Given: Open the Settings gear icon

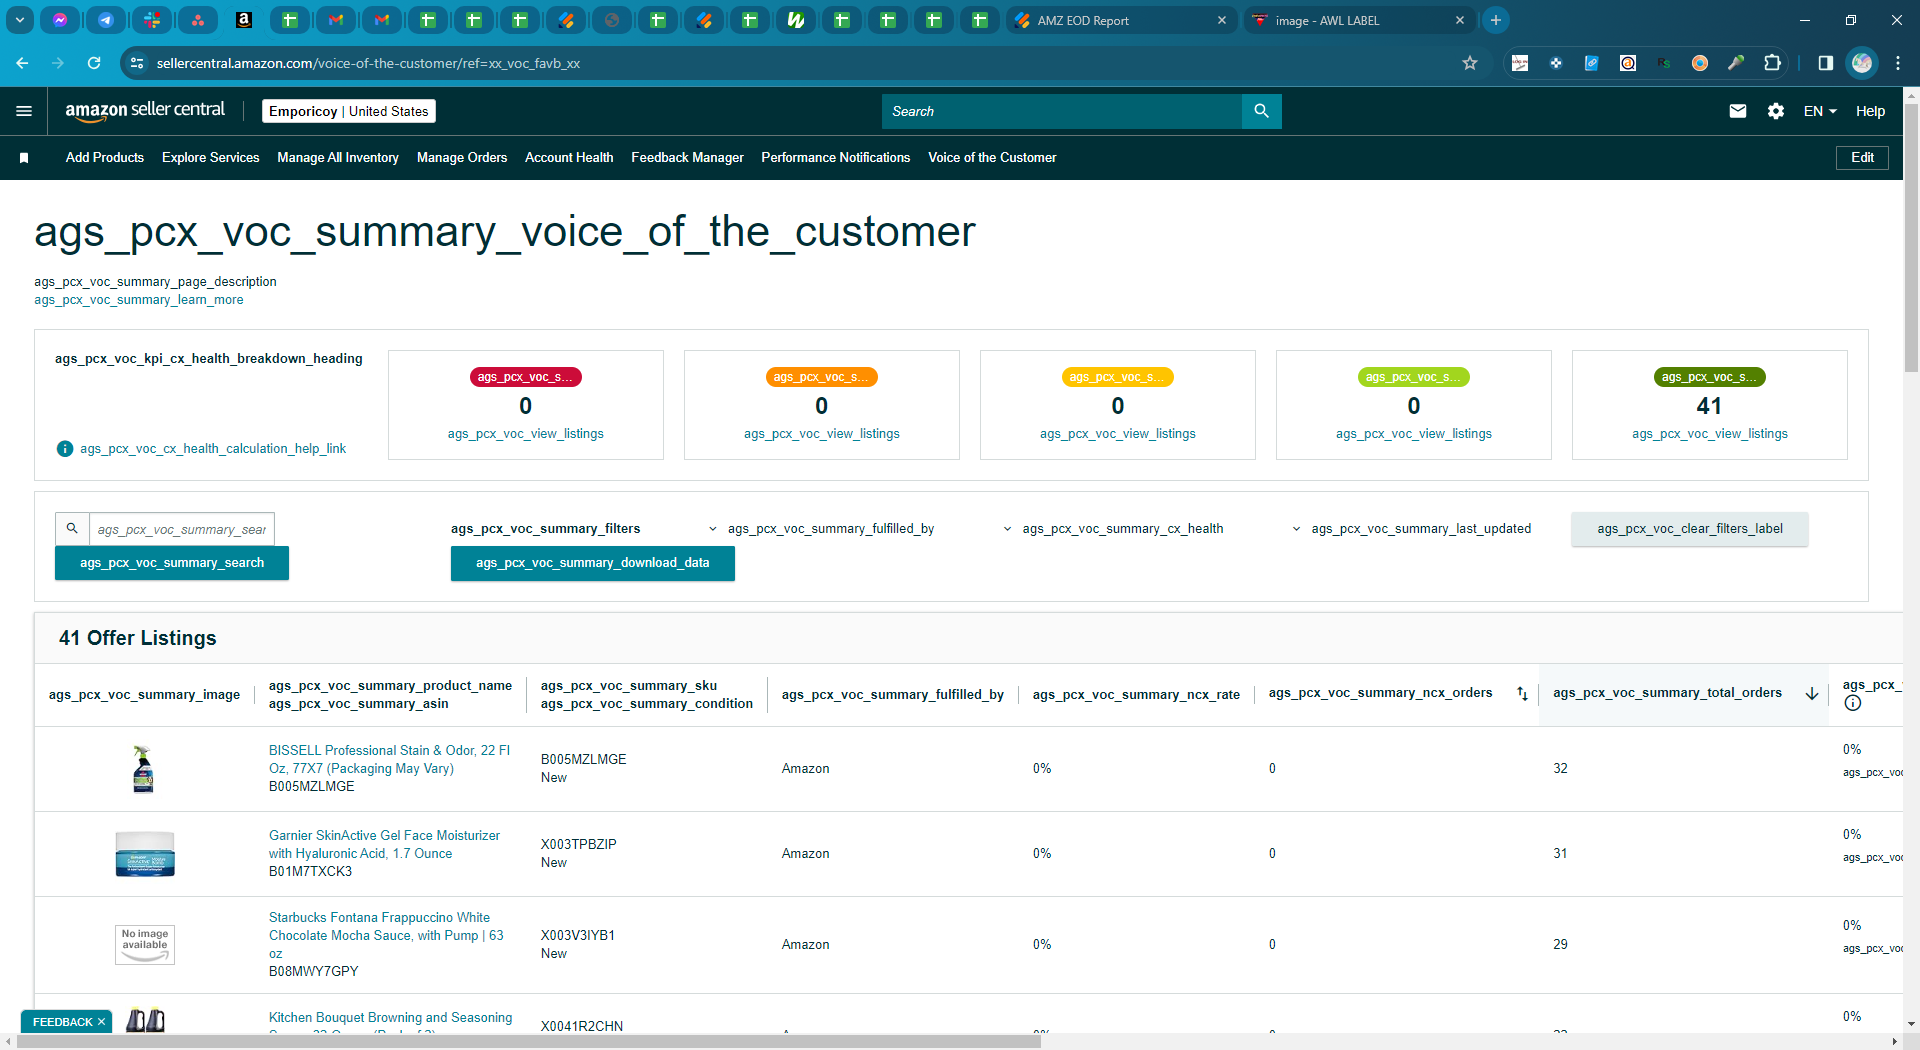Looking at the screenshot, I should 1776,111.
